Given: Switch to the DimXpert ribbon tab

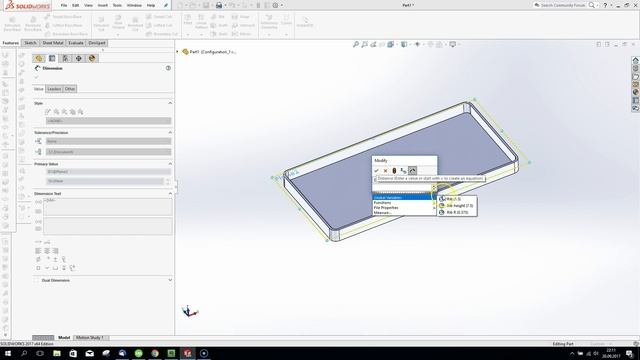Looking at the screenshot, I should point(97,43).
